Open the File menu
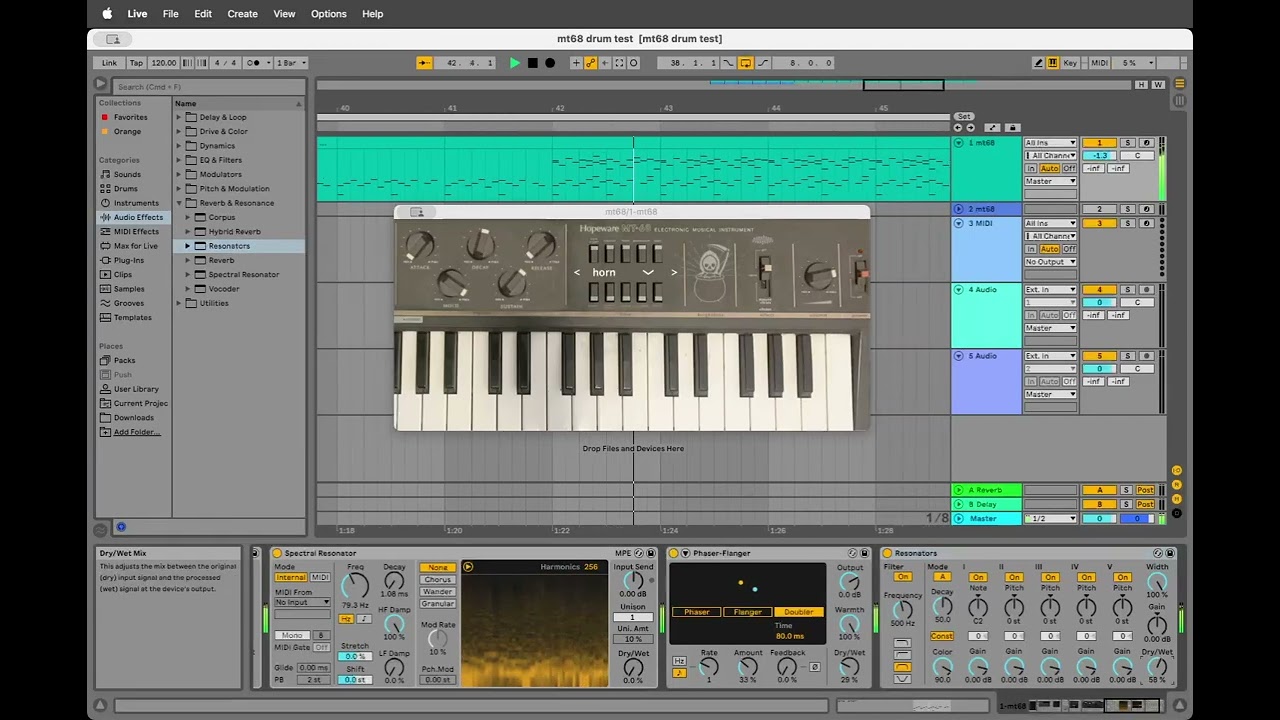1280x720 pixels. point(171,14)
